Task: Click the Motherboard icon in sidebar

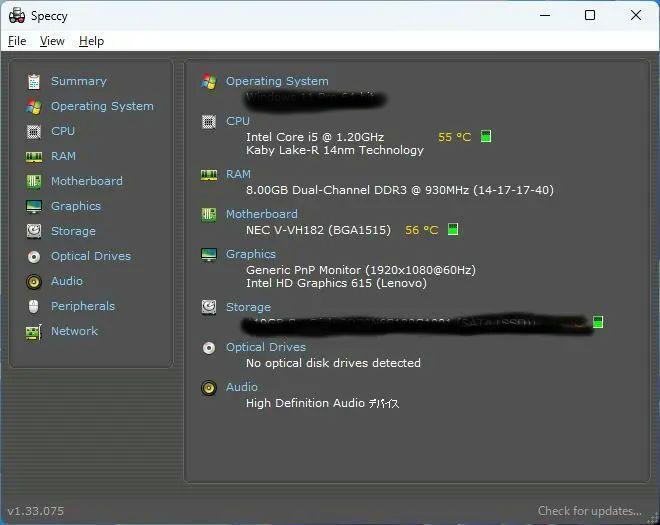Action: pos(34,181)
